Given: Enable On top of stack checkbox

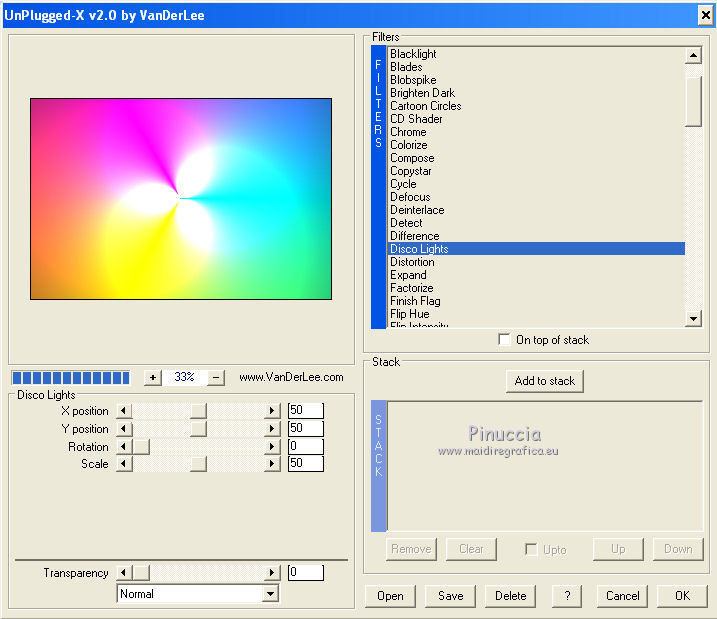Looking at the screenshot, I should (504, 340).
